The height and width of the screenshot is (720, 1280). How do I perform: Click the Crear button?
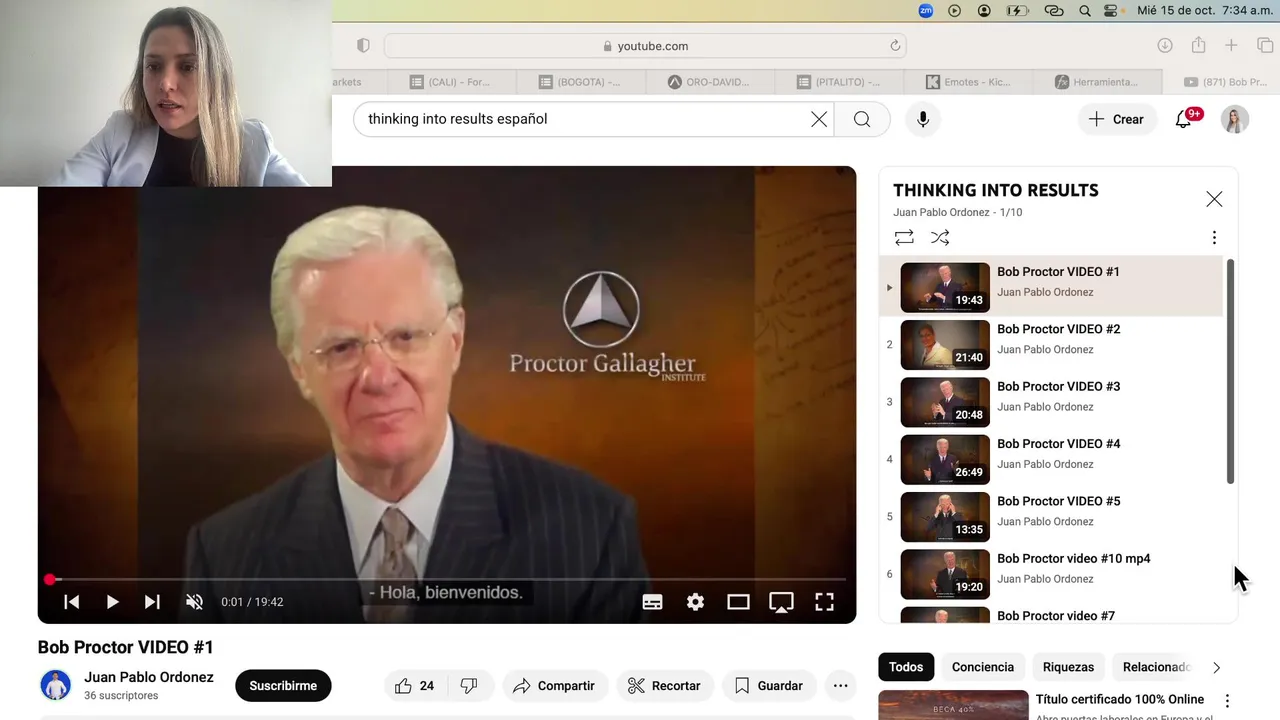(1117, 119)
